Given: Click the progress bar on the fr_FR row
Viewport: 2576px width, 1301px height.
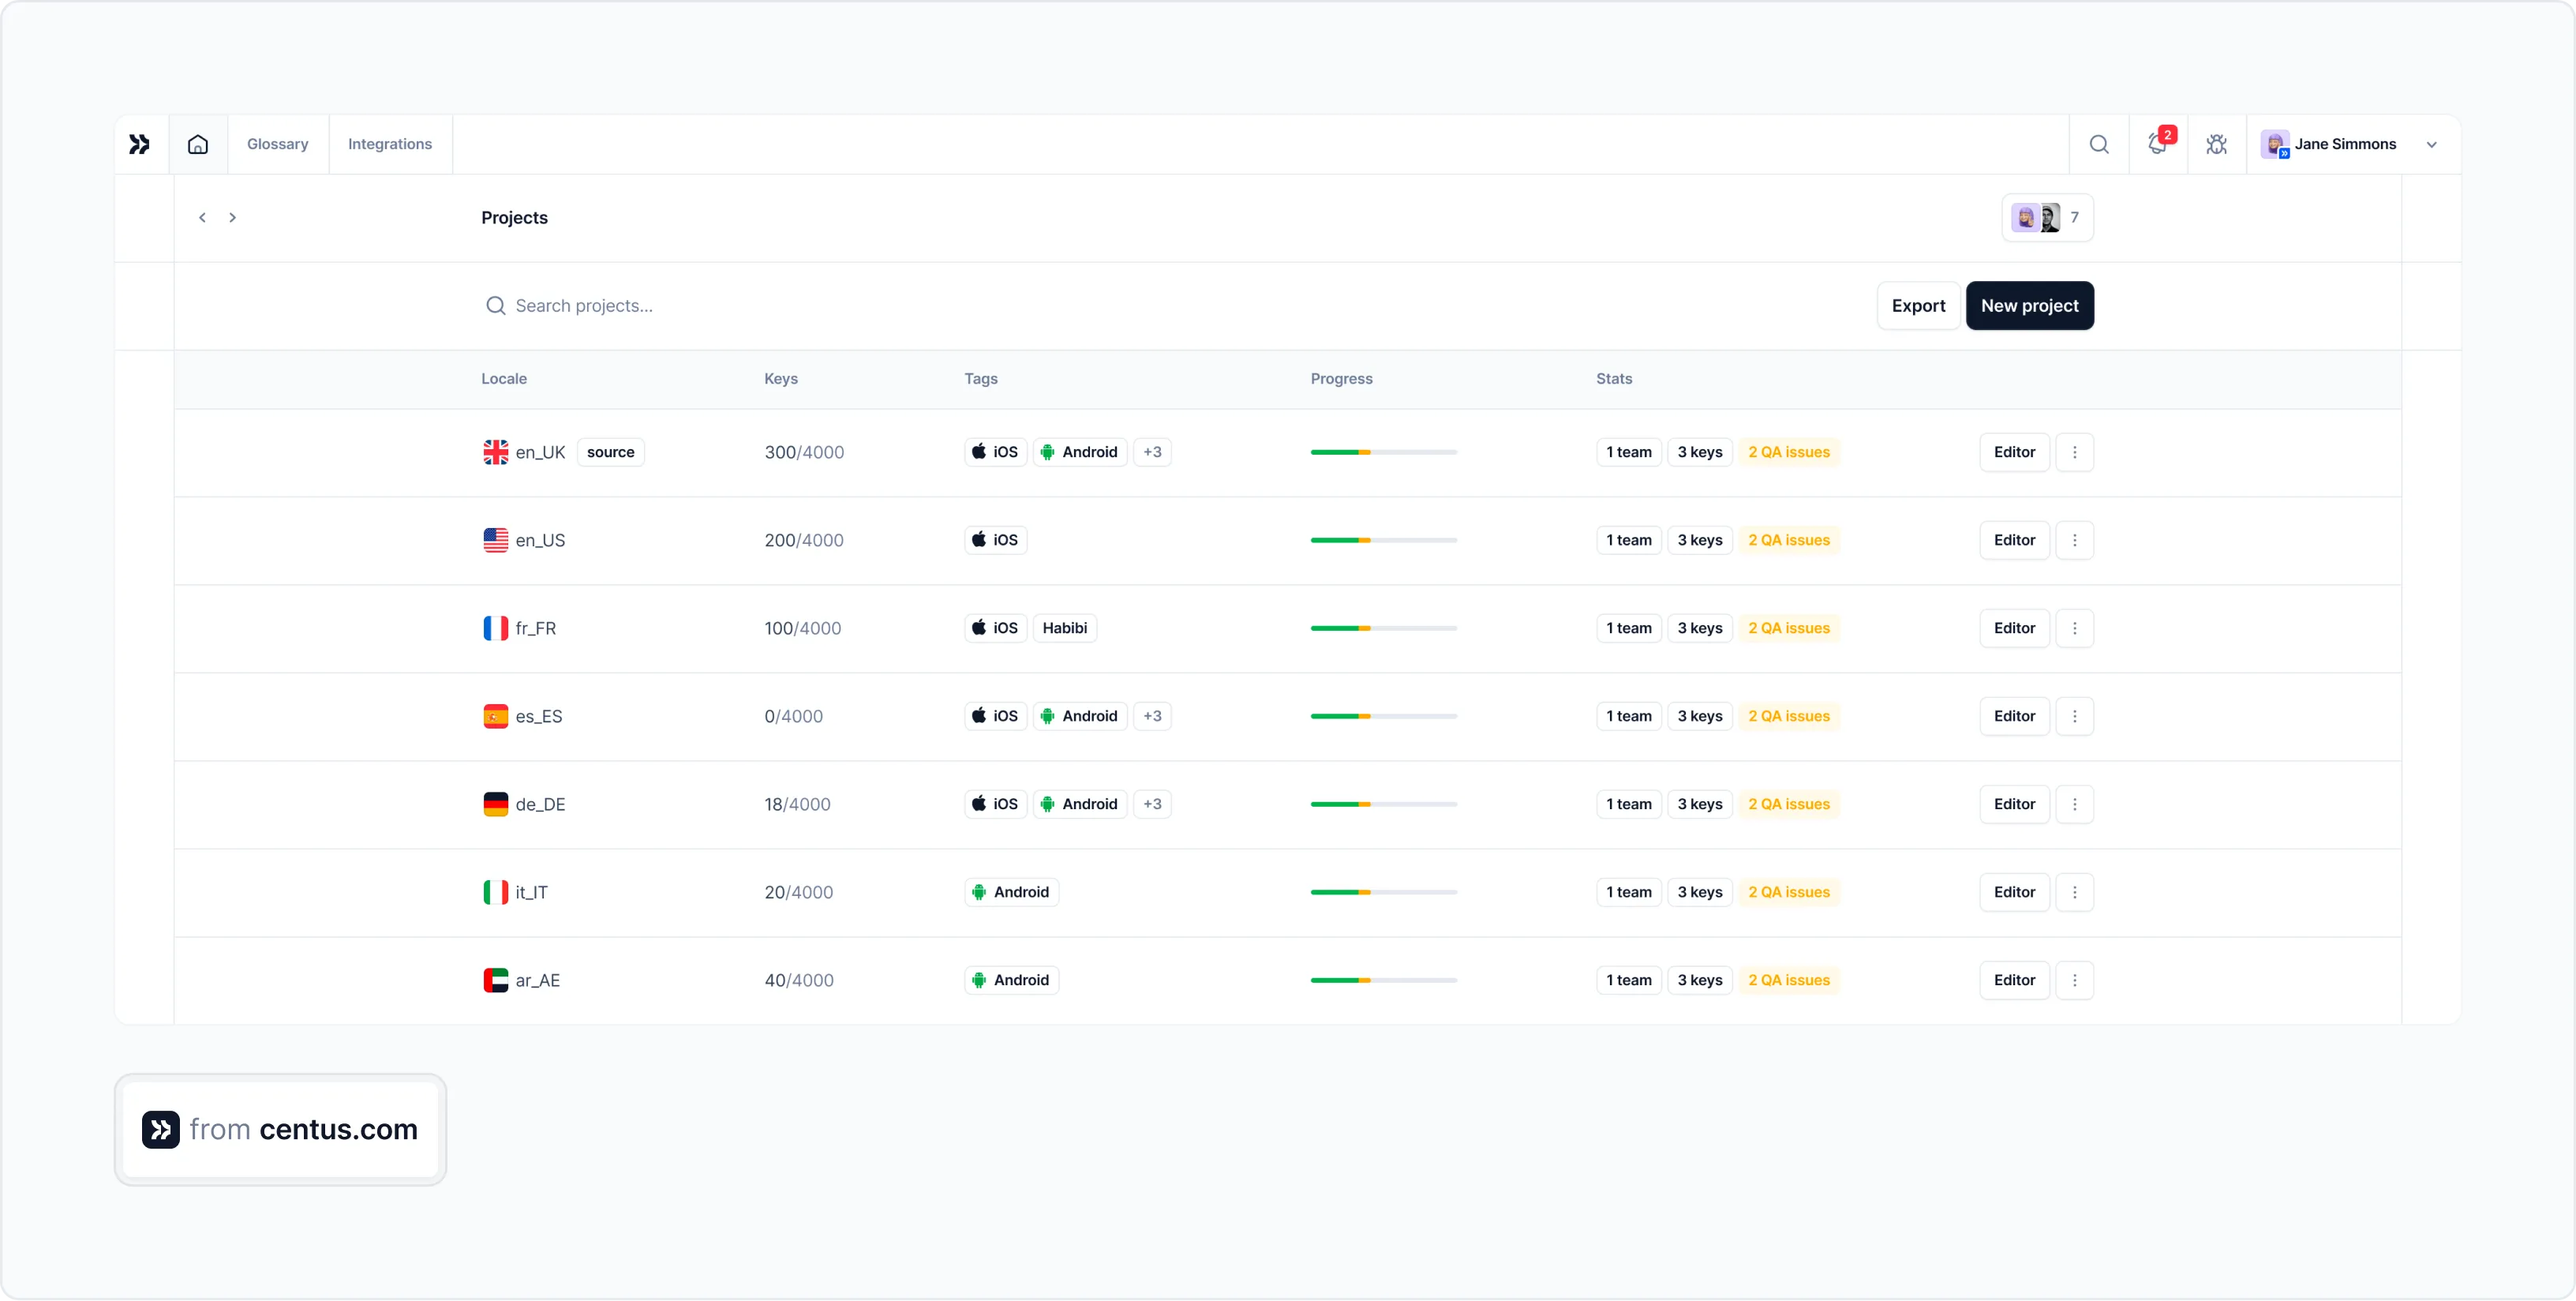Looking at the screenshot, I should [x=1383, y=628].
